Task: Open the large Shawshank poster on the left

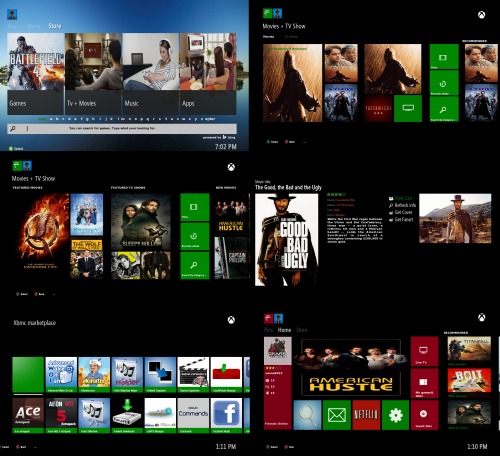Action: 292,83
